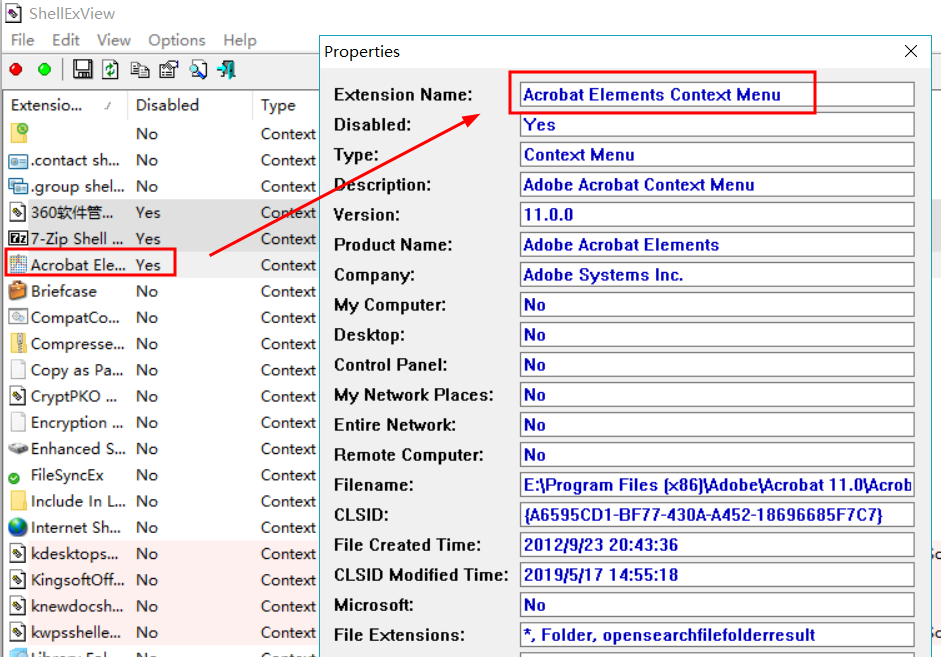Viewport: 941px width, 657px height.
Task: Click the Control Panel value field
Action: pos(717,365)
